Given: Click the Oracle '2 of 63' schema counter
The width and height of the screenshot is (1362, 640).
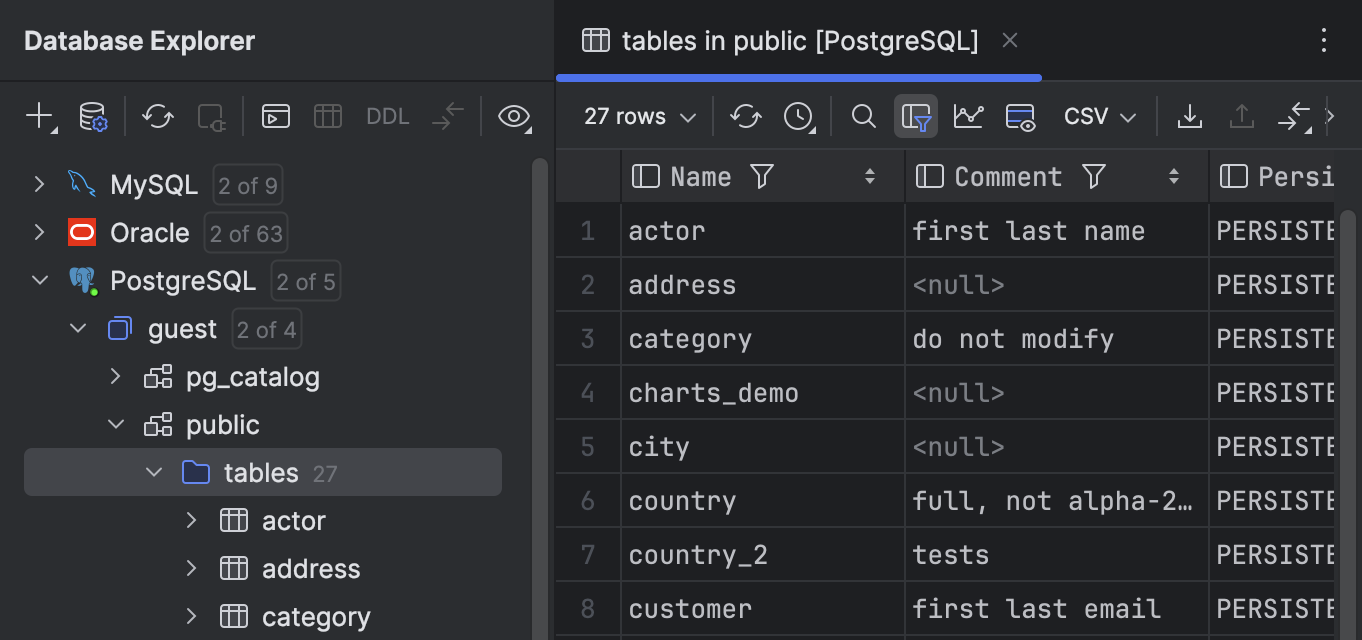Looking at the screenshot, I should point(246,233).
